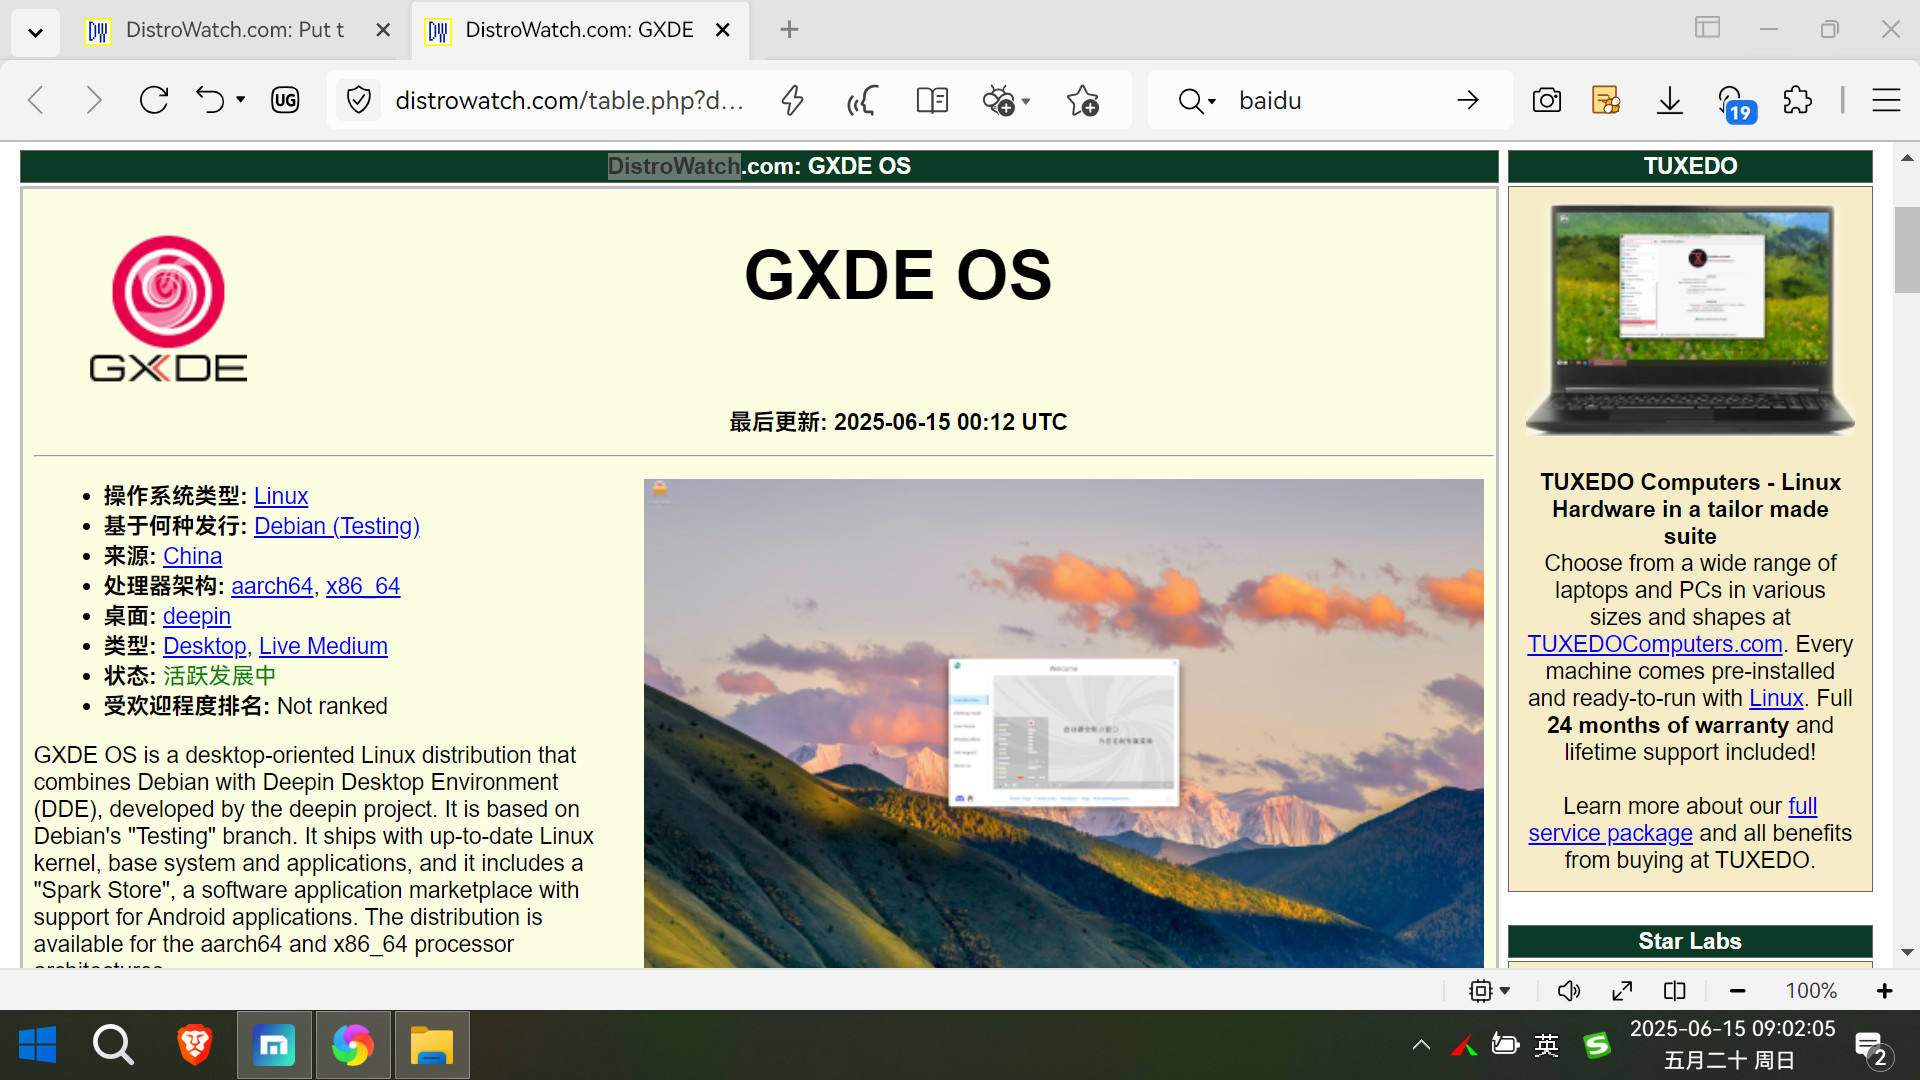Zoom in with the plus button
Image resolution: width=1920 pixels, height=1080 pixels.
(x=1885, y=991)
